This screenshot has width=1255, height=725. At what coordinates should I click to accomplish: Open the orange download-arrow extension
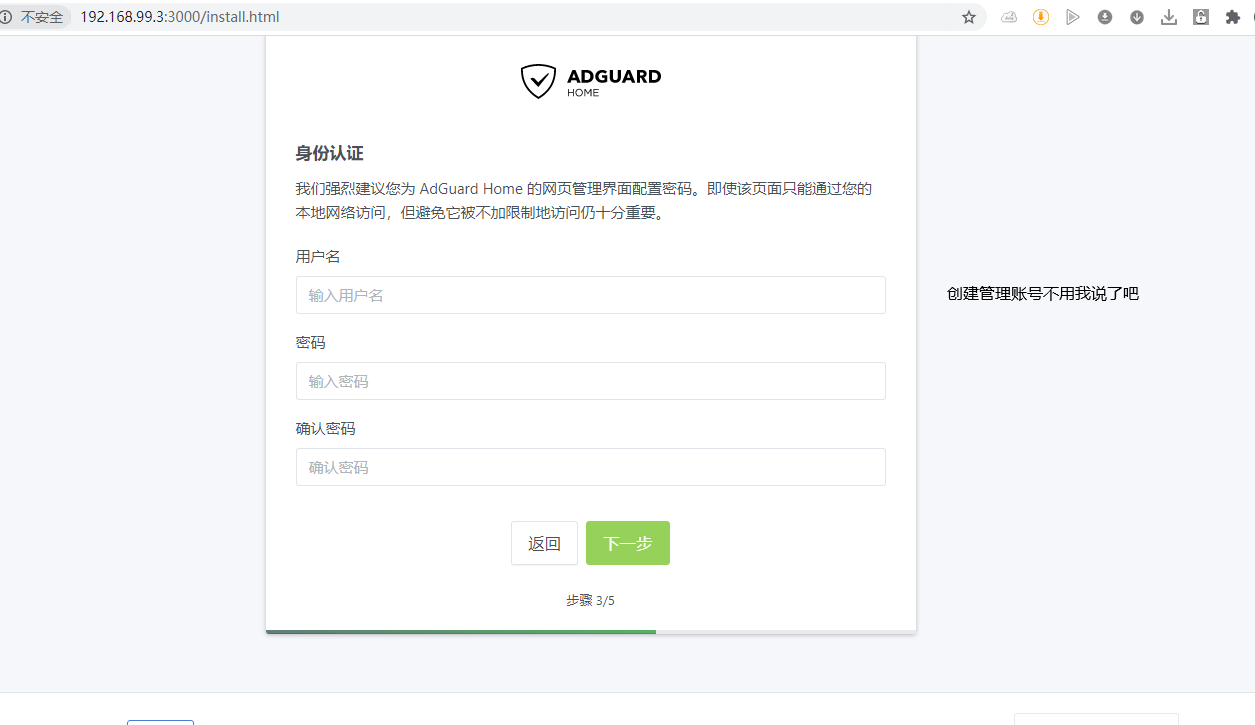1041,17
